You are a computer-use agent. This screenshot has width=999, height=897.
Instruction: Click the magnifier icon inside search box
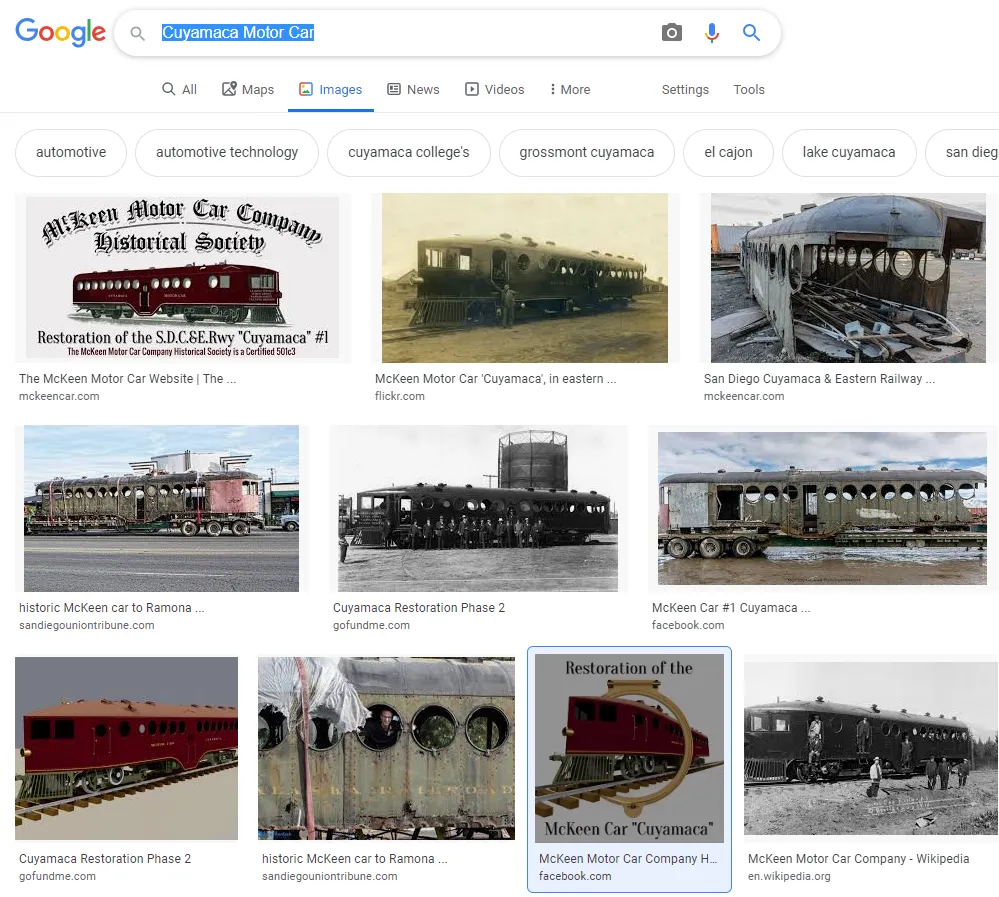click(137, 33)
